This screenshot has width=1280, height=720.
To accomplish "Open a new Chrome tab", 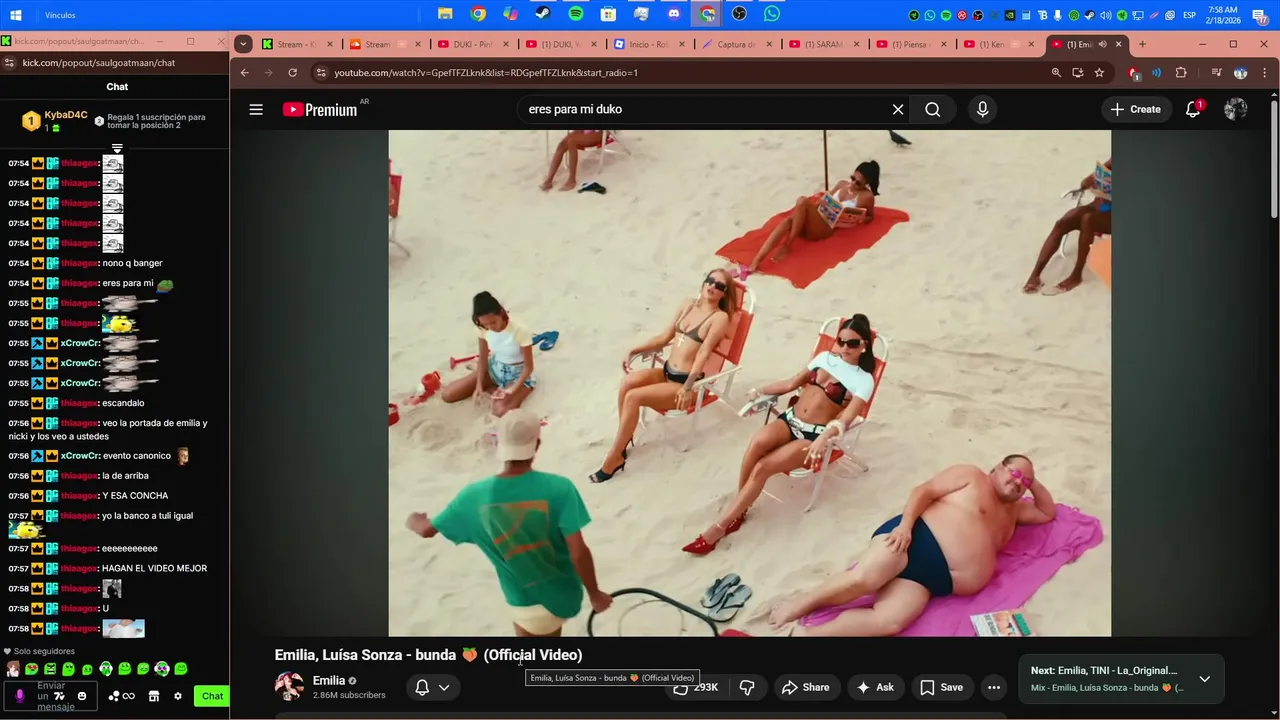I will pyautogui.click(x=1142, y=44).
